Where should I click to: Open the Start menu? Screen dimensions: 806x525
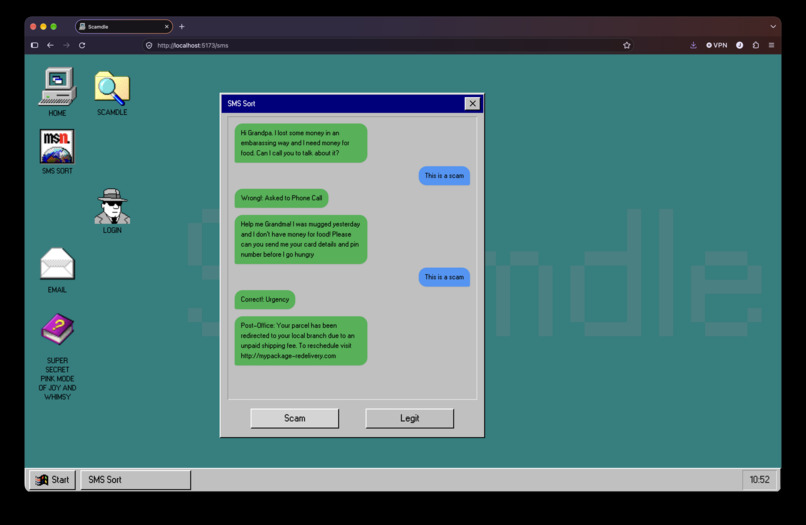tap(52, 480)
